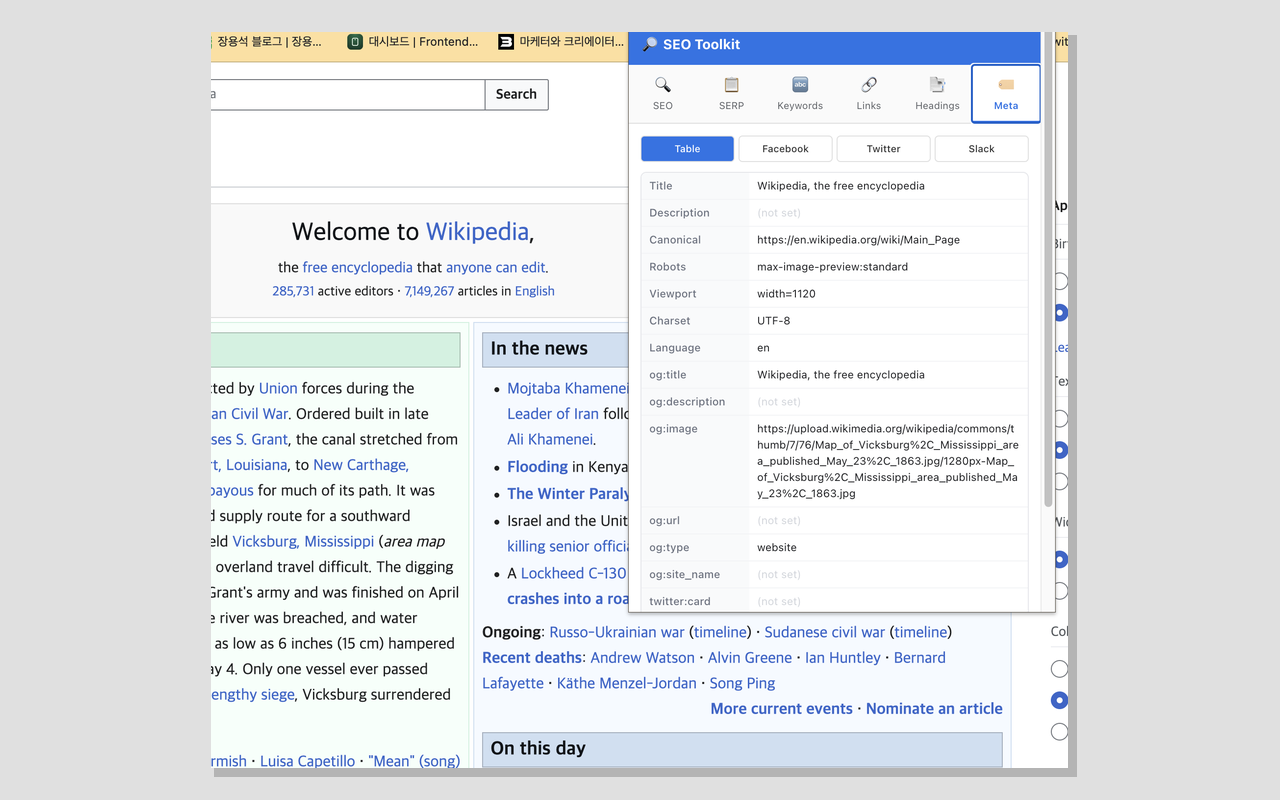The height and width of the screenshot is (800, 1280).
Task: Click the English language link
Action: [534, 291]
